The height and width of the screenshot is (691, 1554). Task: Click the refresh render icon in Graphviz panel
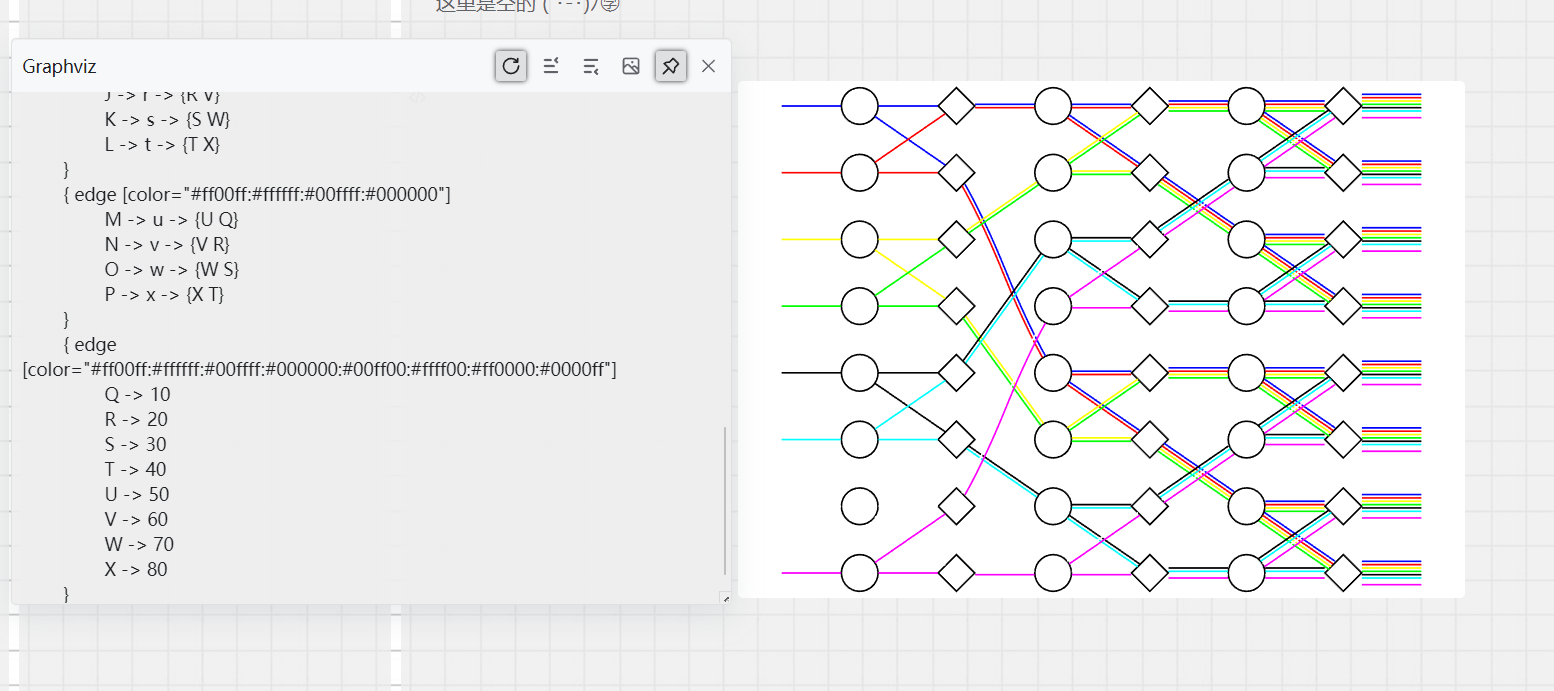click(511, 66)
